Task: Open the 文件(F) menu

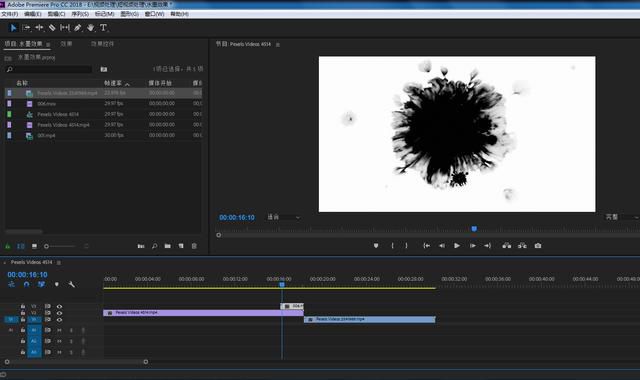Action: (x=9, y=14)
